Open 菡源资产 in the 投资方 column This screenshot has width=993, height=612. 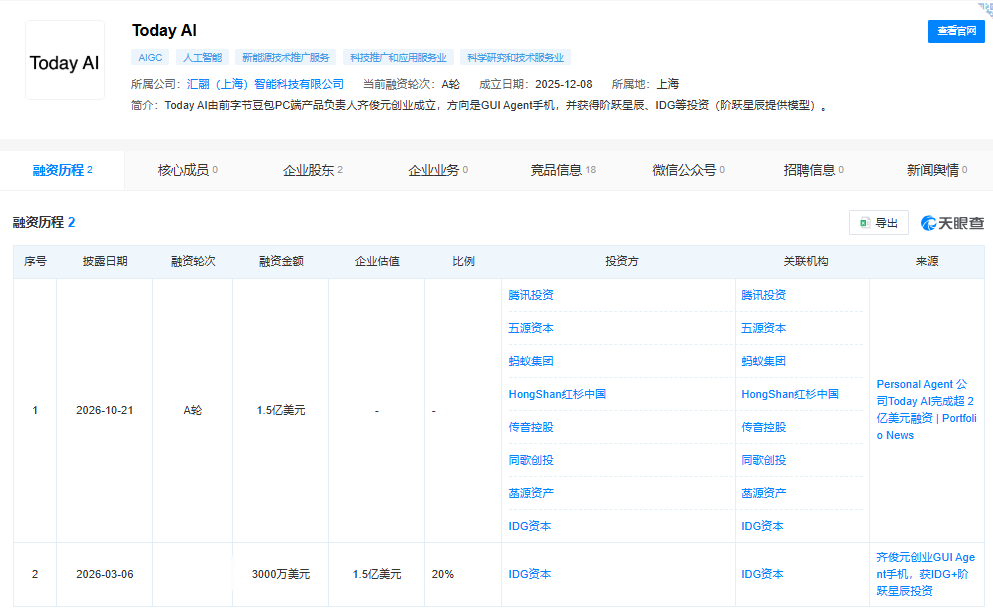531,493
